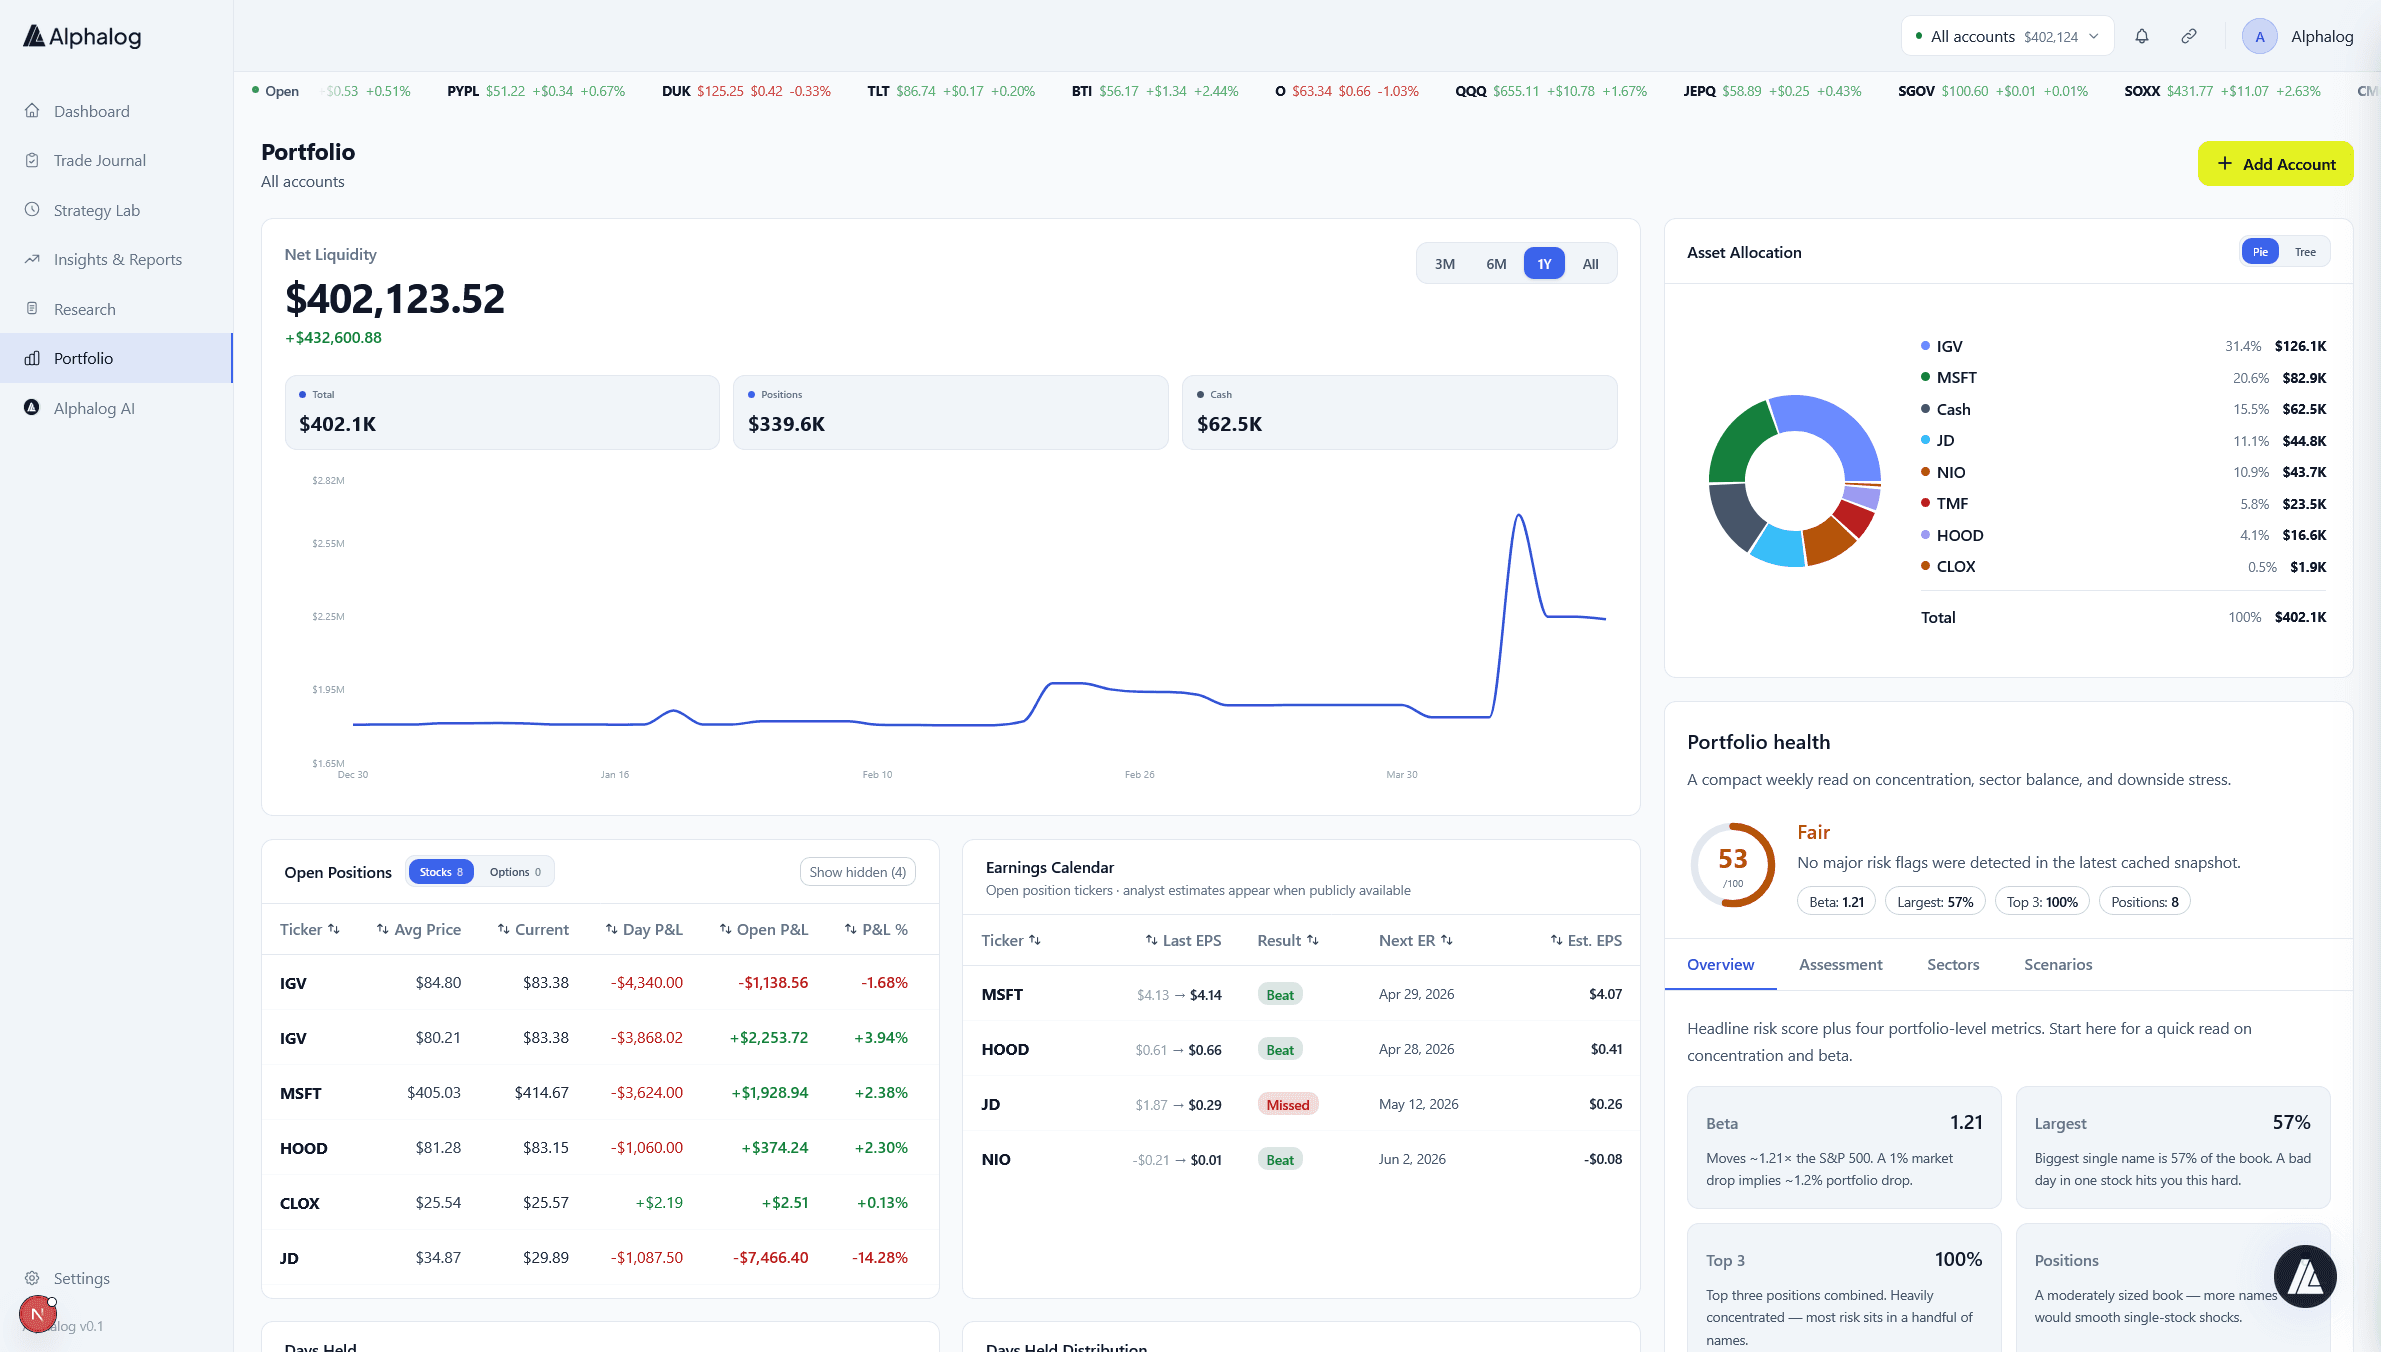Click the Research document icon
The width and height of the screenshot is (2381, 1352).
[32, 309]
